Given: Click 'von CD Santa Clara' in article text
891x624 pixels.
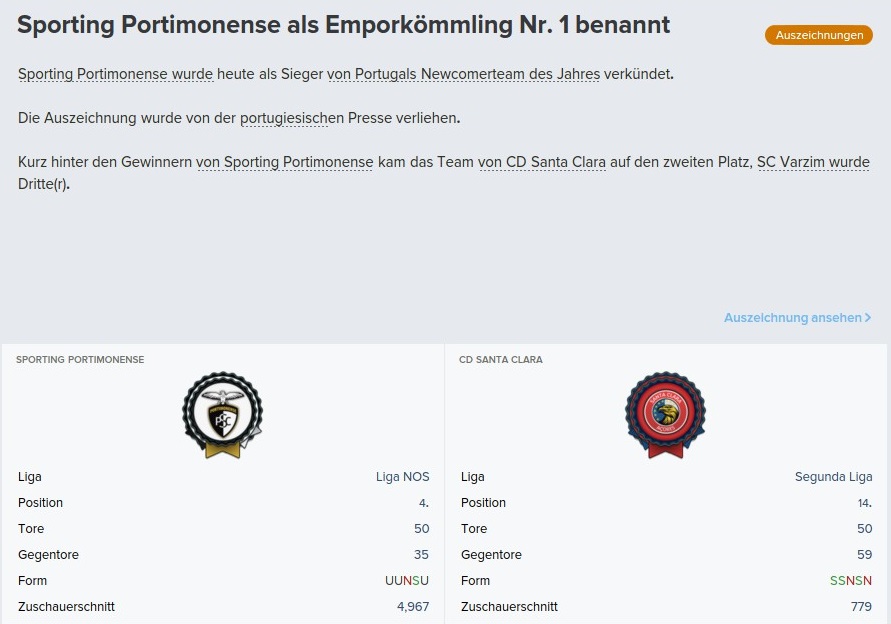Looking at the screenshot, I should [542, 162].
